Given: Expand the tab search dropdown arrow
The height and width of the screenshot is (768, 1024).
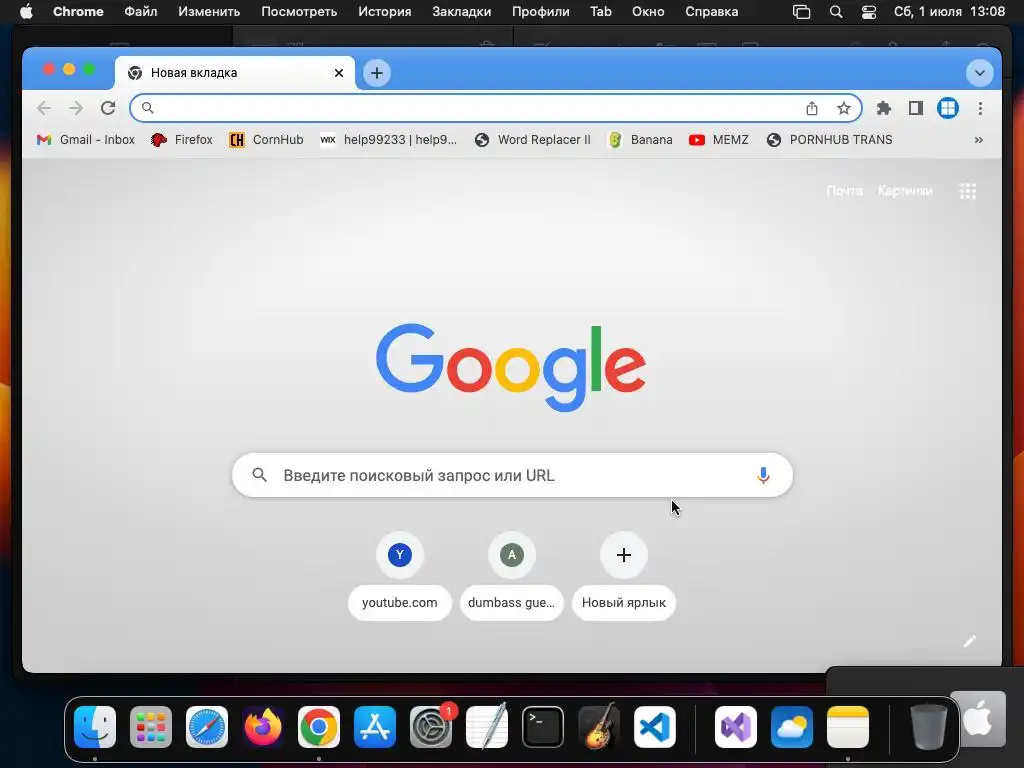Looking at the screenshot, I should click(x=979, y=72).
